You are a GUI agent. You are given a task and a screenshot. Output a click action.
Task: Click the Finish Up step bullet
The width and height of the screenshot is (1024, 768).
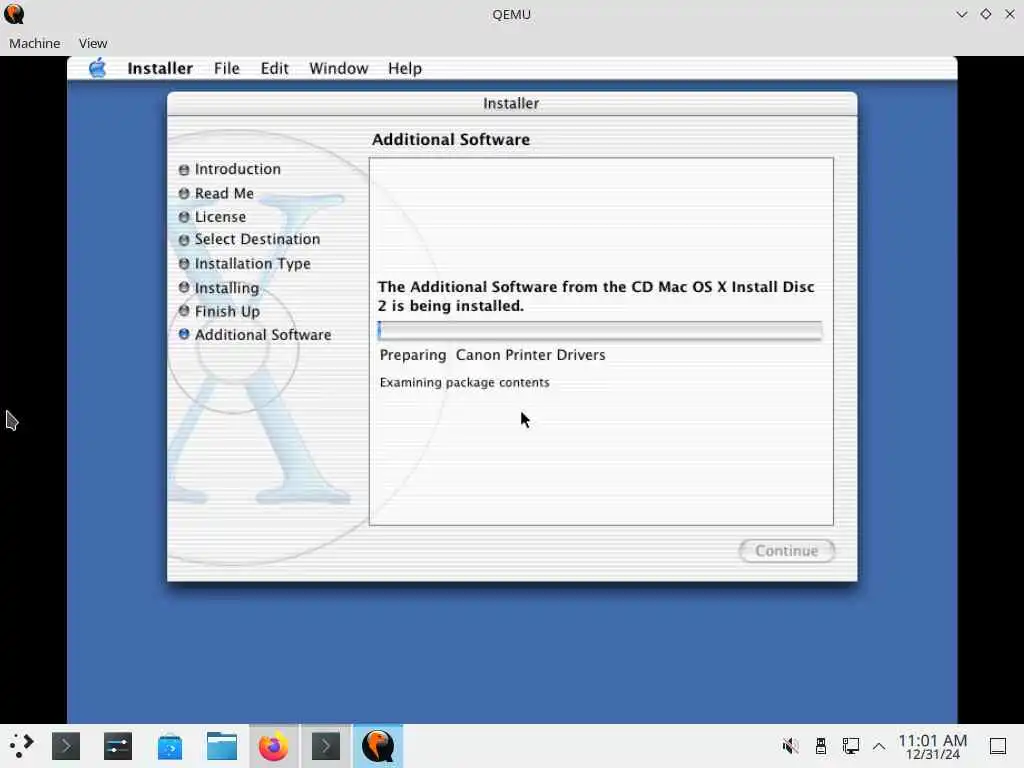pyautogui.click(x=184, y=311)
